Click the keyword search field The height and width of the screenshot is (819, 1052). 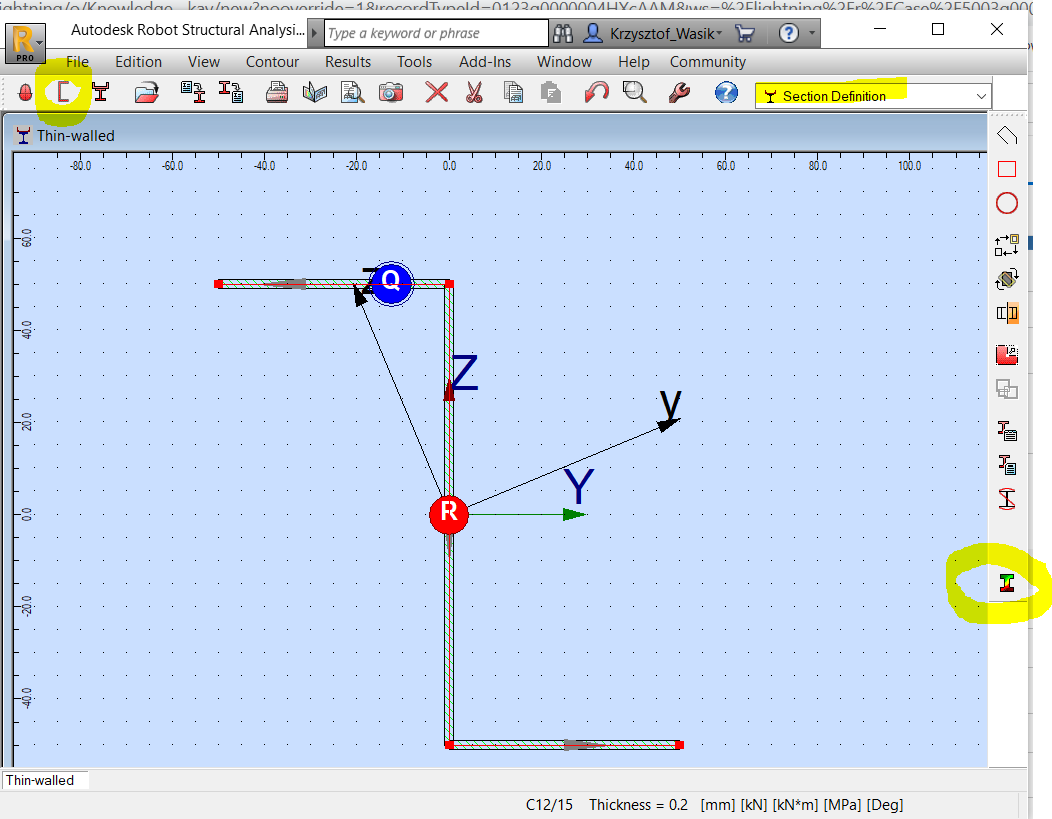pyautogui.click(x=434, y=33)
